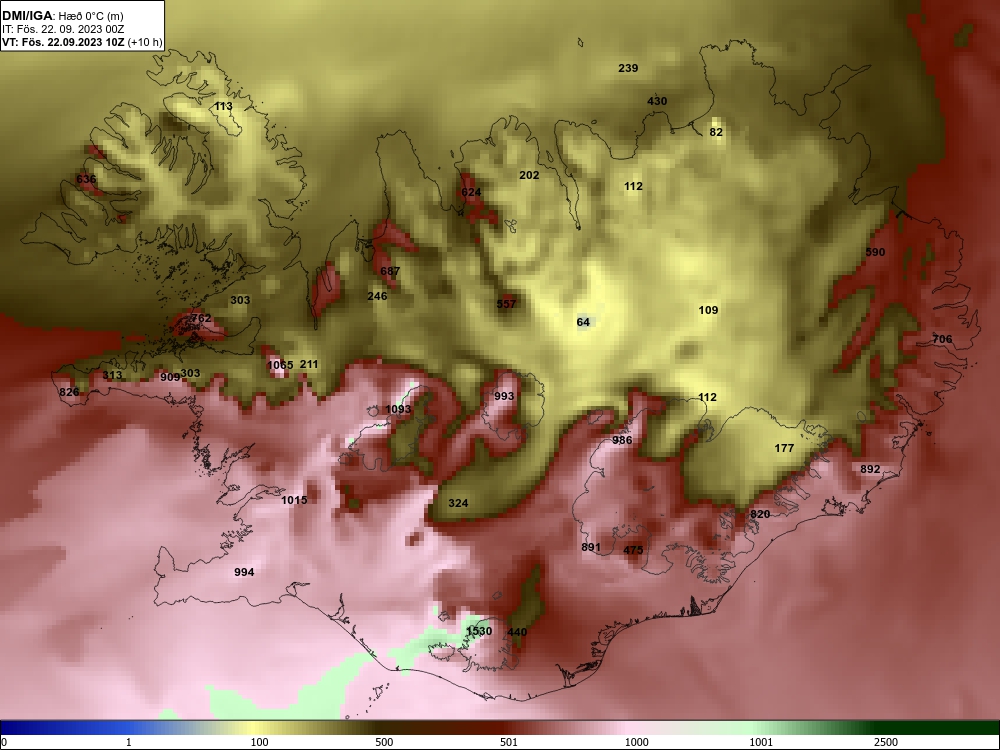The height and width of the screenshot is (750, 1000).
Task: Select the map value 1015
Action: click(x=294, y=500)
